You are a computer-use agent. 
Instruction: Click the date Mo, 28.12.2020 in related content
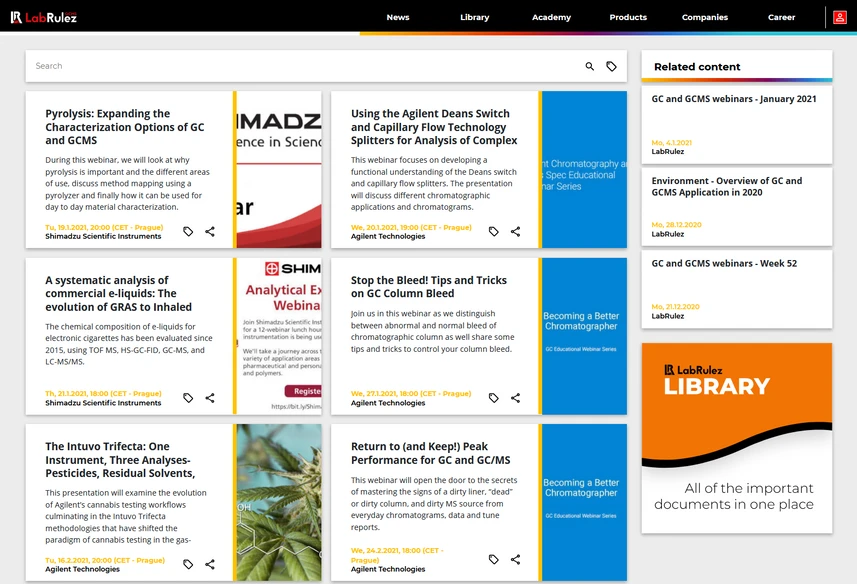pyautogui.click(x=676, y=225)
